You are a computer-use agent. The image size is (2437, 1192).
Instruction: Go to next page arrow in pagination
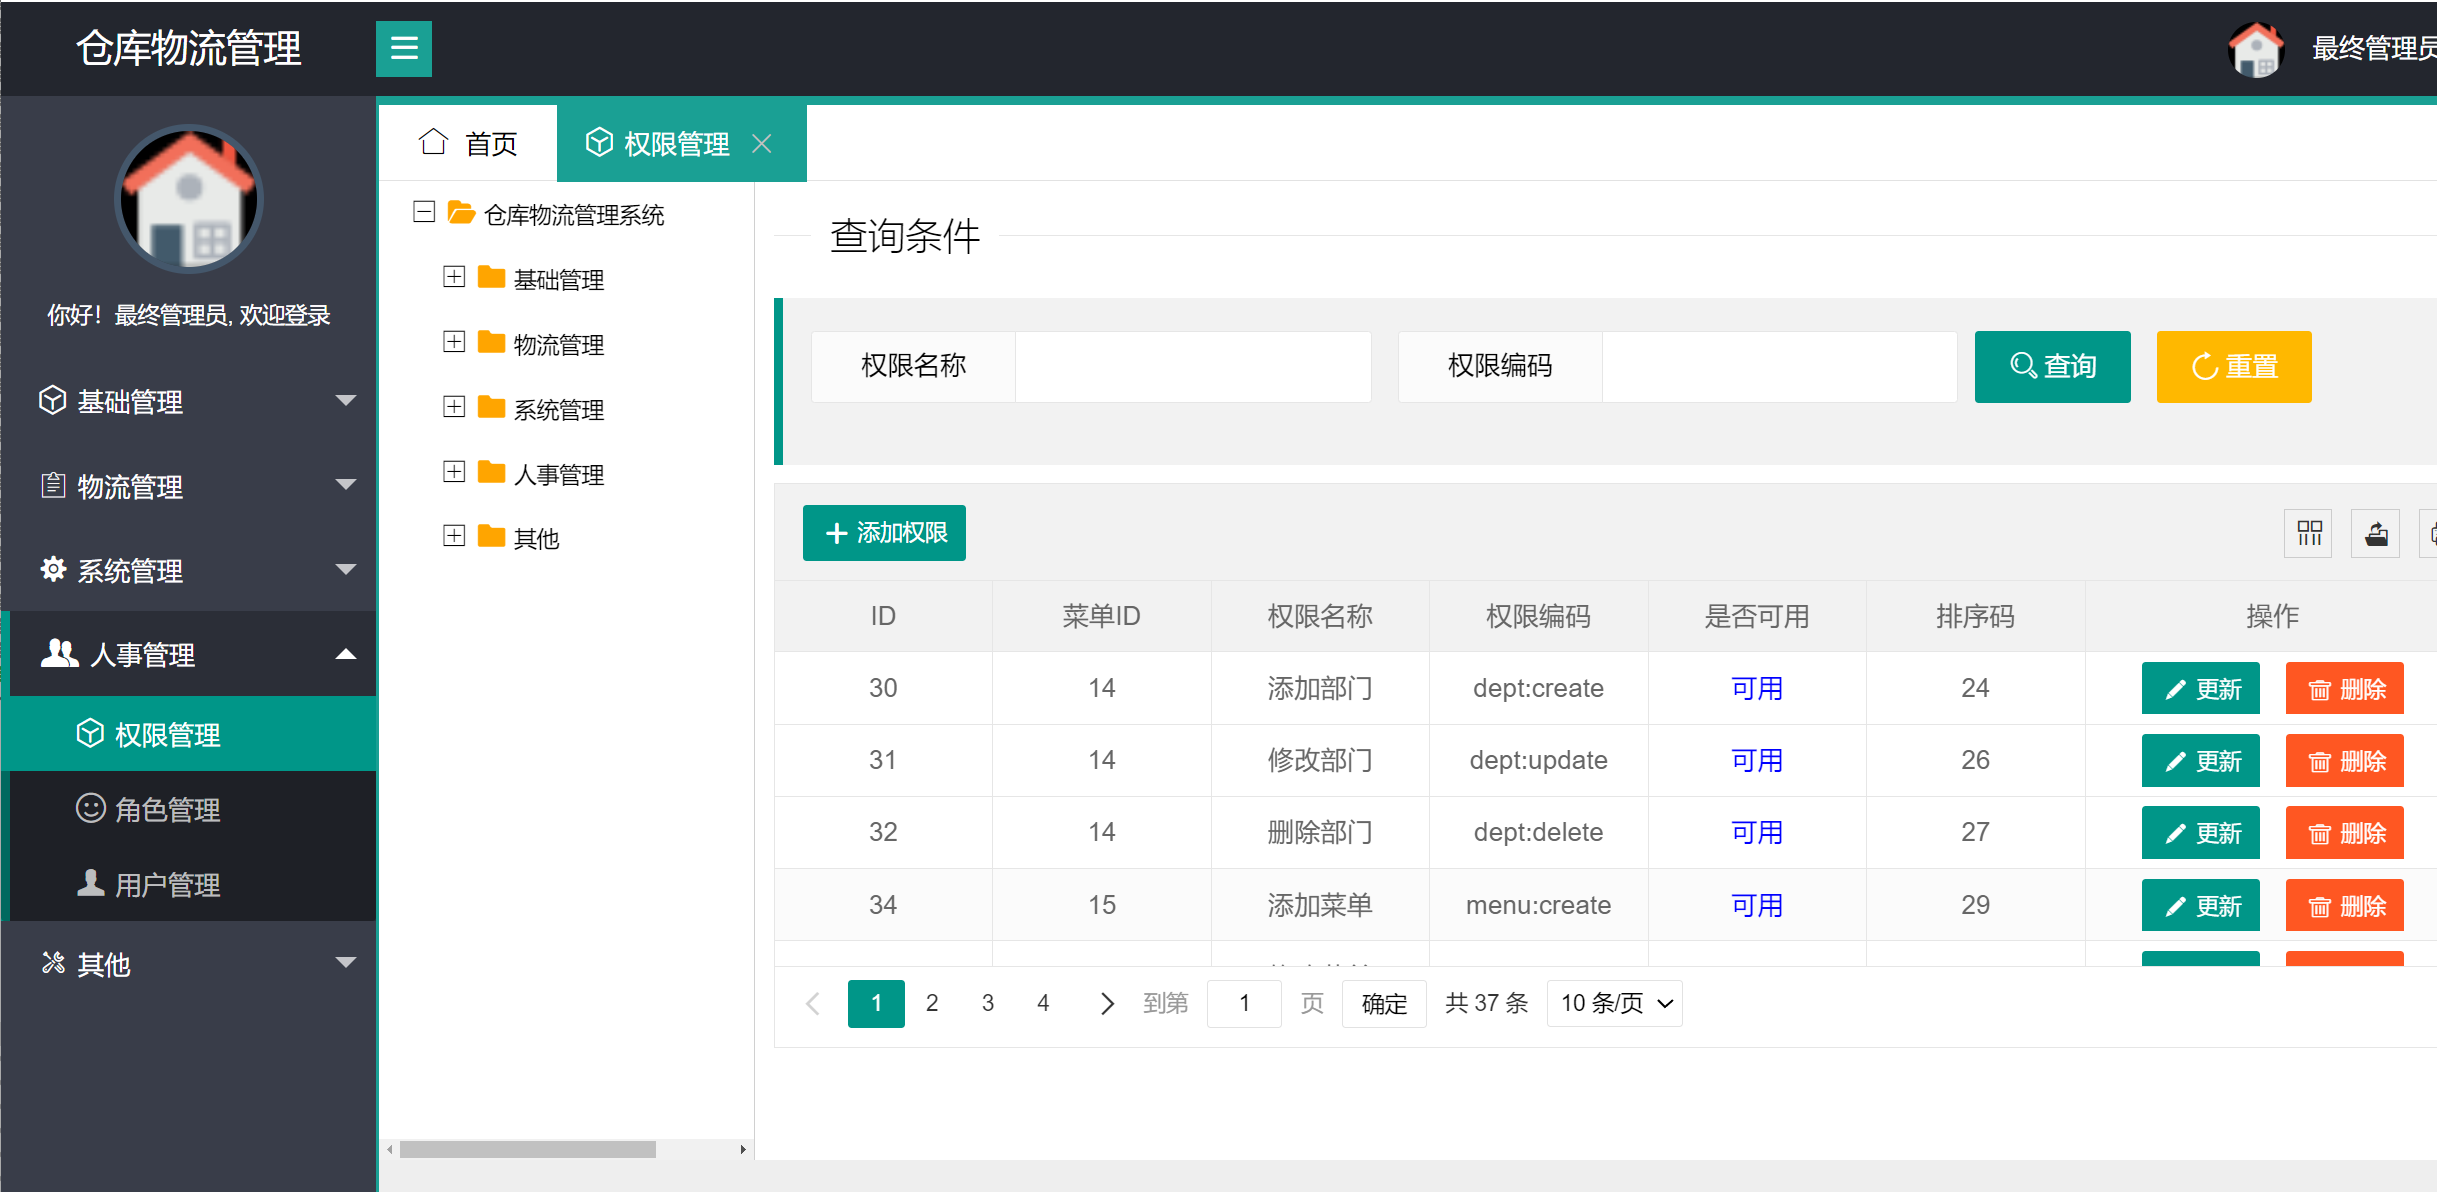1106,1003
